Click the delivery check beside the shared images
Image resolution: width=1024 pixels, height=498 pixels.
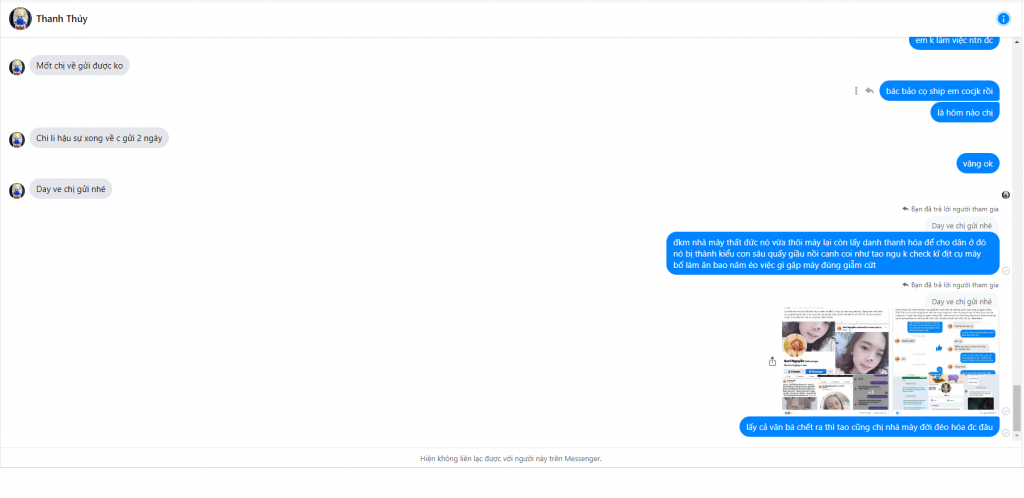[x=1006, y=411]
